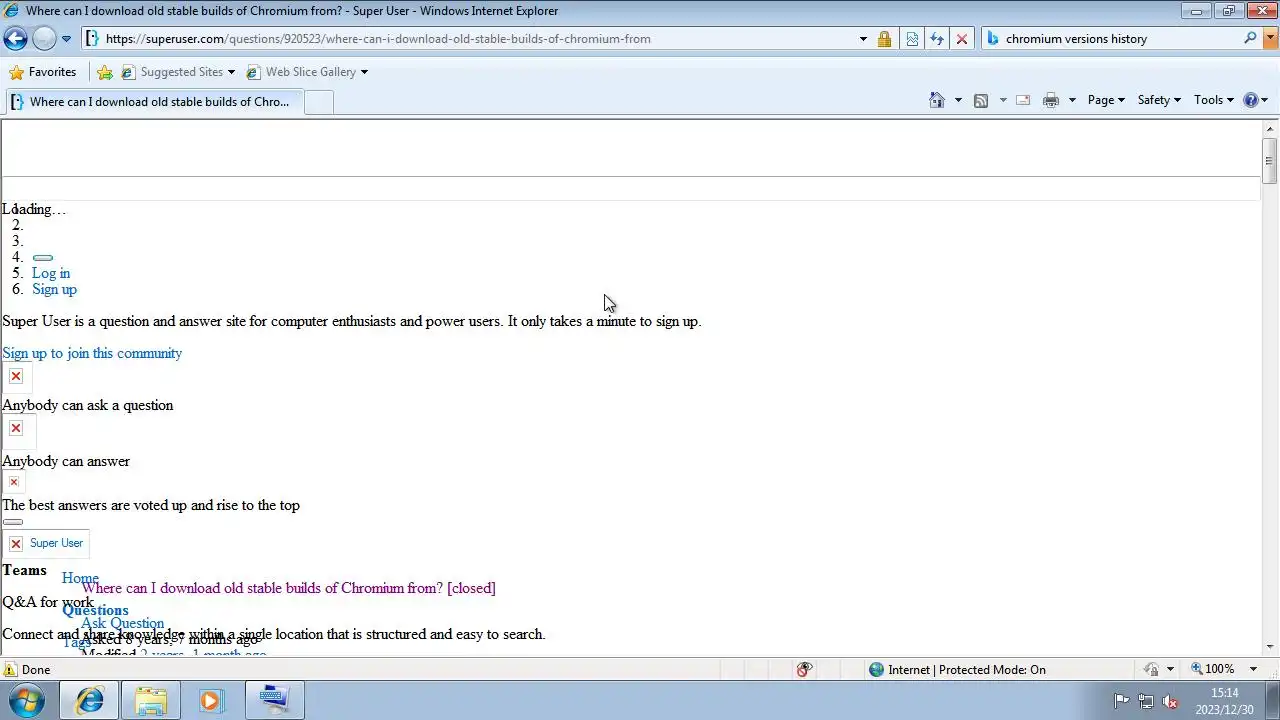This screenshot has height=720, width=1280.
Task: Expand the address bar autocomplete dropdown
Action: [863, 39]
